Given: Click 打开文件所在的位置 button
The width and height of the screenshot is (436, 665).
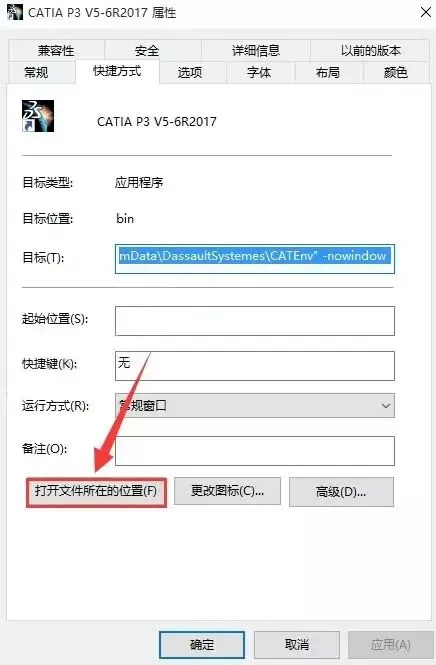Looking at the screenshot, I should pyautogui.click(x=96, y=492).
